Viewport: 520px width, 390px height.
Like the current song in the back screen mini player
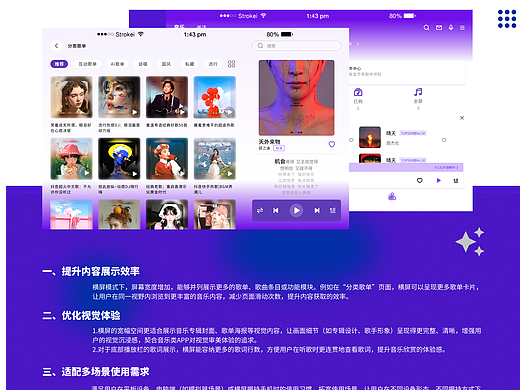pos(420,180)
